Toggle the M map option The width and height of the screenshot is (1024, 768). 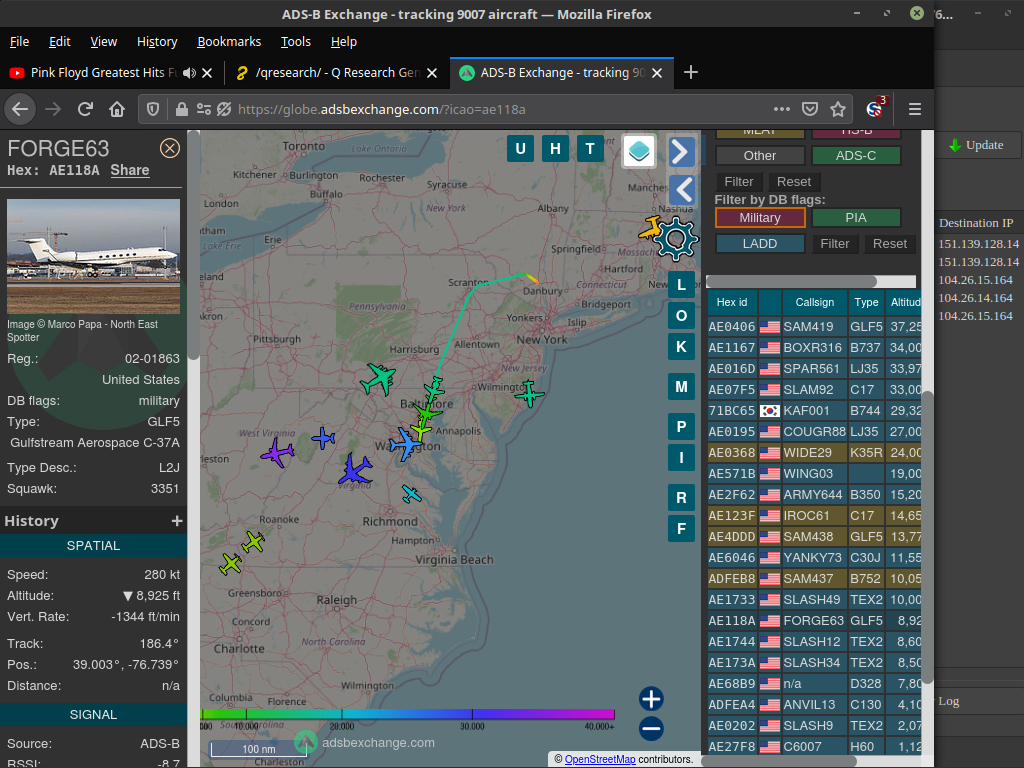681,387
